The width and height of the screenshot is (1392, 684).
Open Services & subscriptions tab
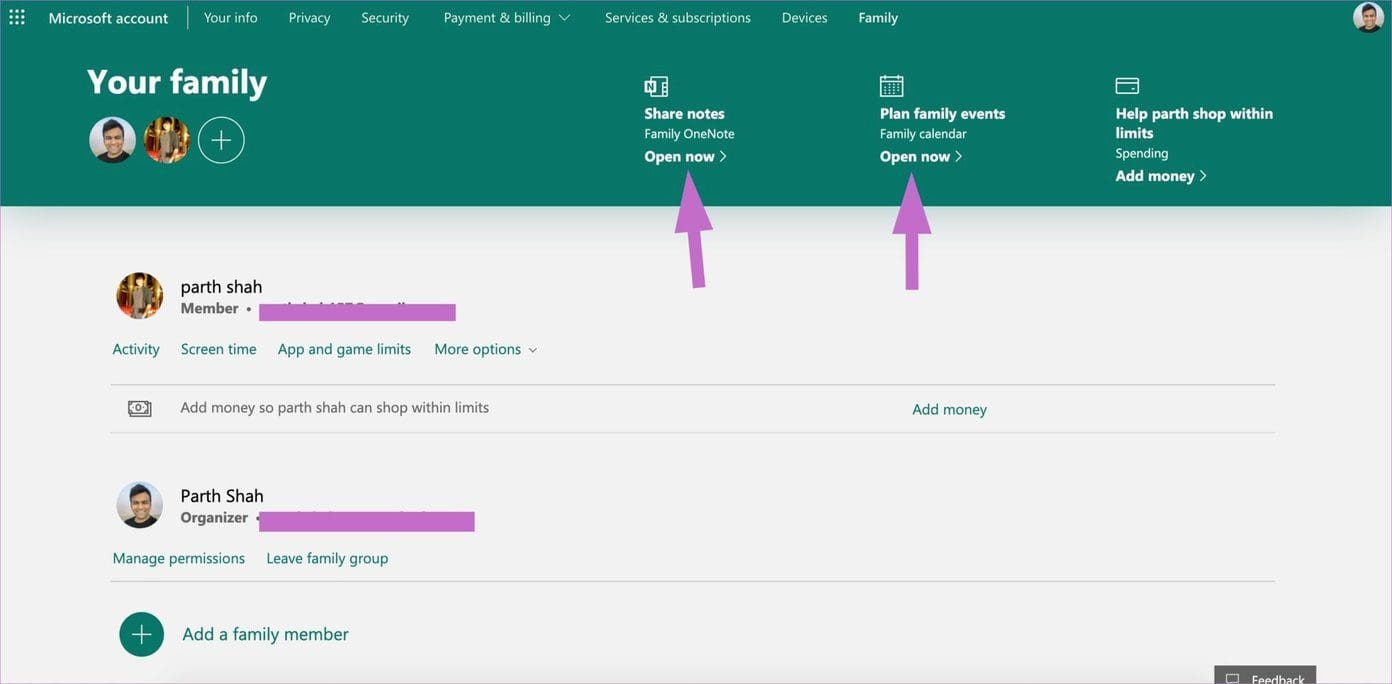(x=678, y=18)
